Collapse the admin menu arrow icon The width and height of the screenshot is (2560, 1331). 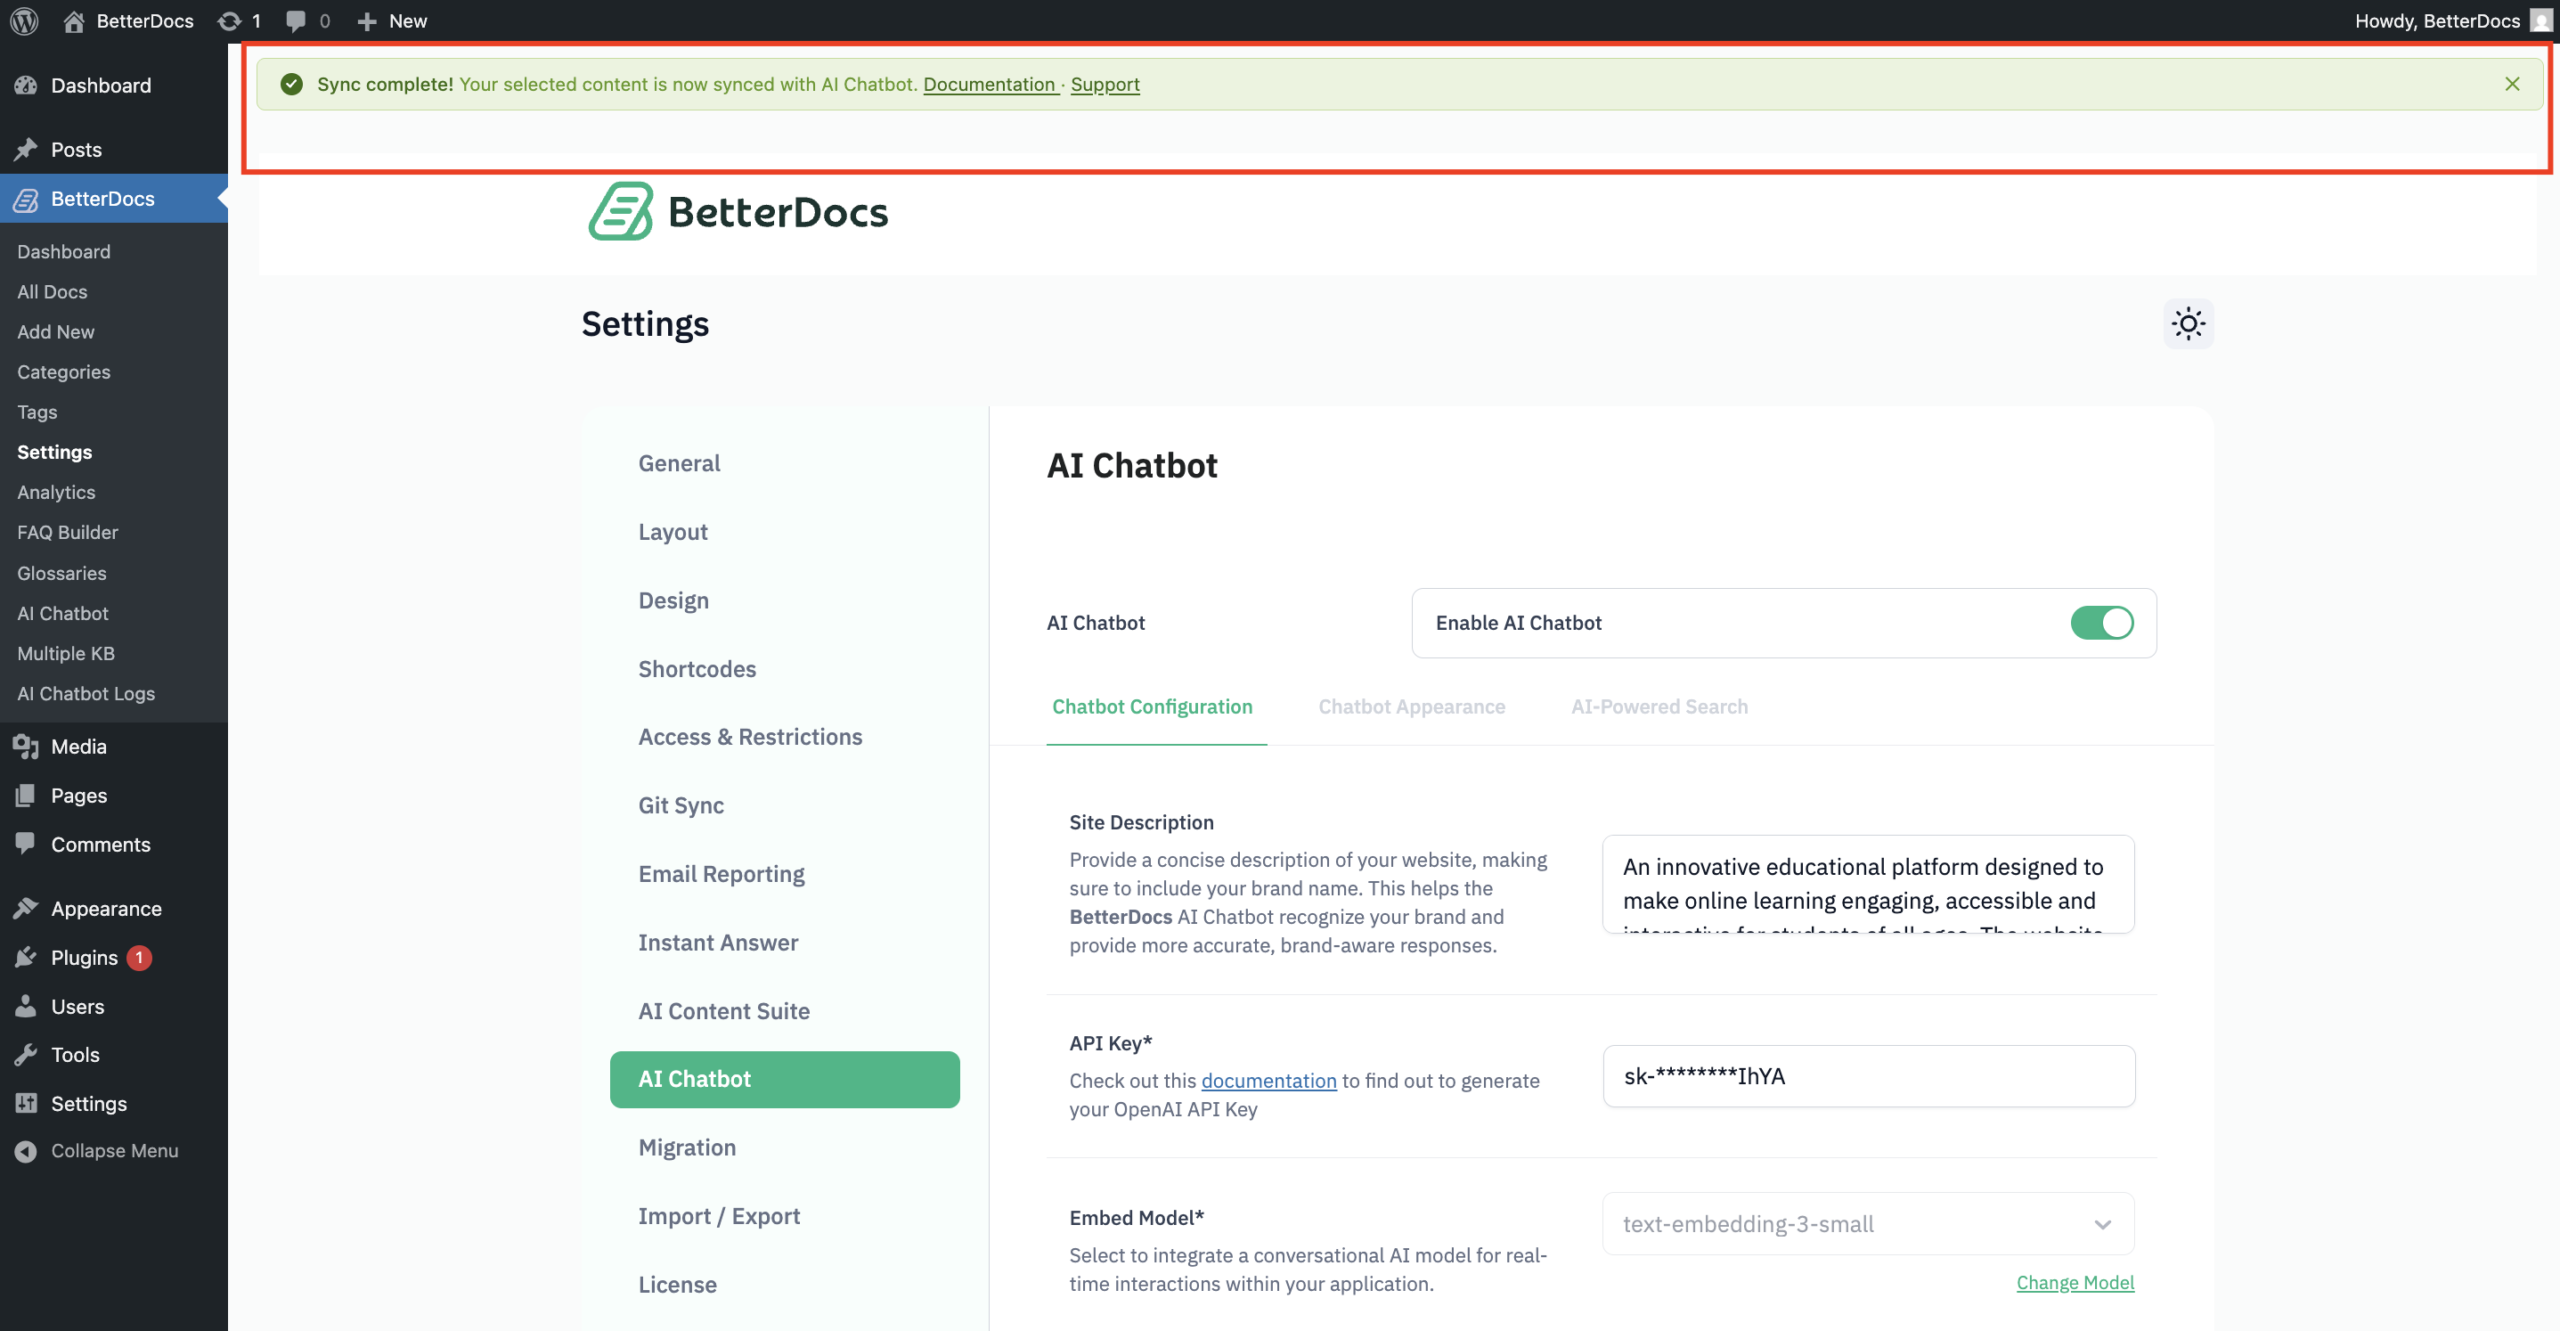point(26,1151)
